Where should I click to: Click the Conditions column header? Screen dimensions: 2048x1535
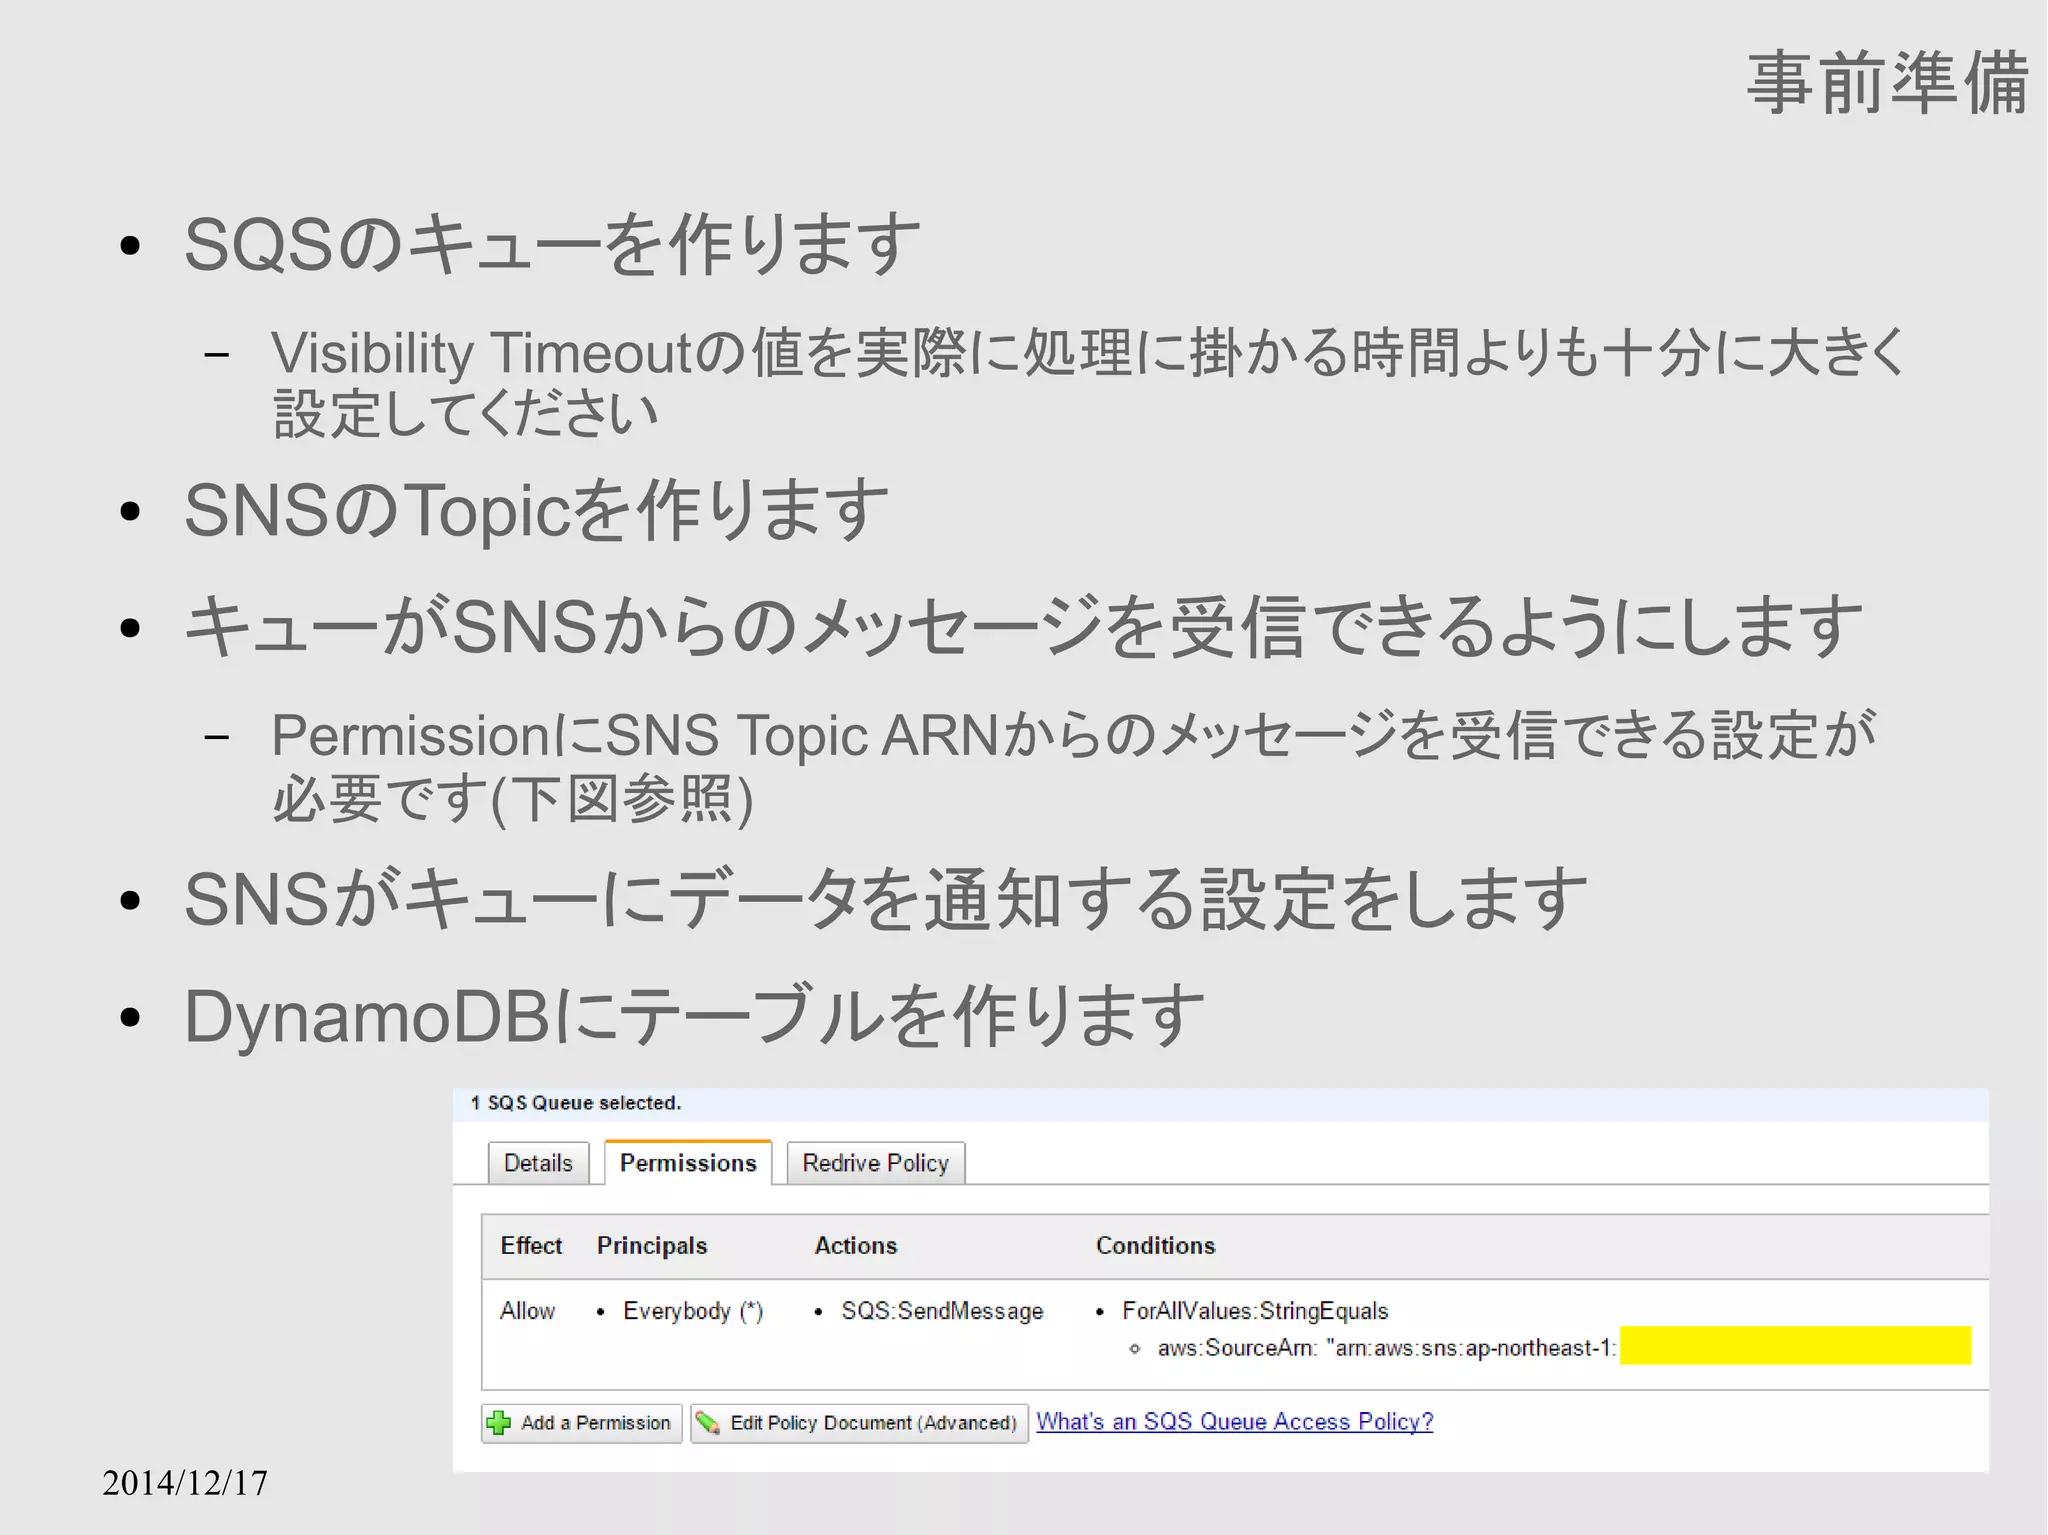1155,1245
